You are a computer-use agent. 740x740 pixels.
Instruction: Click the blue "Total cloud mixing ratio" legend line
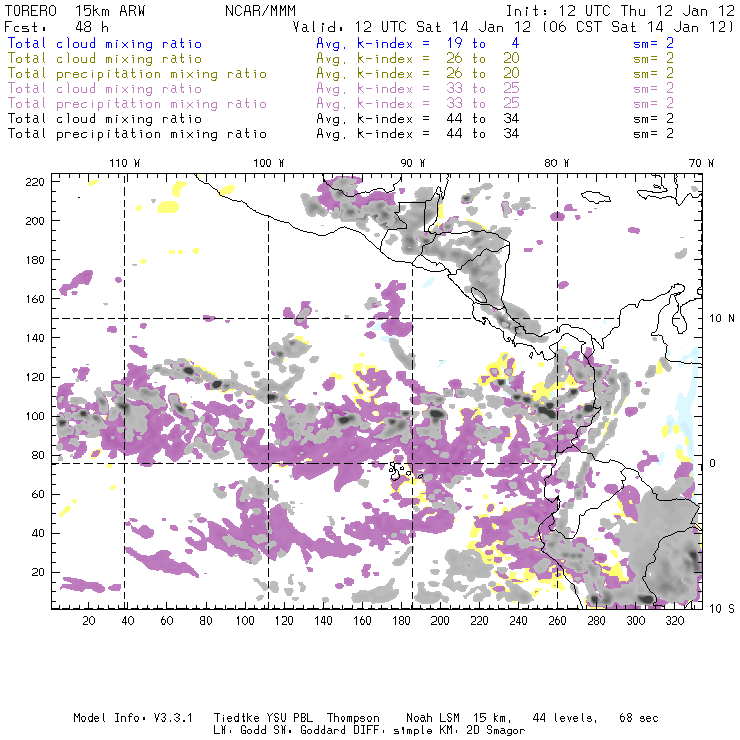tap(105, 43)
